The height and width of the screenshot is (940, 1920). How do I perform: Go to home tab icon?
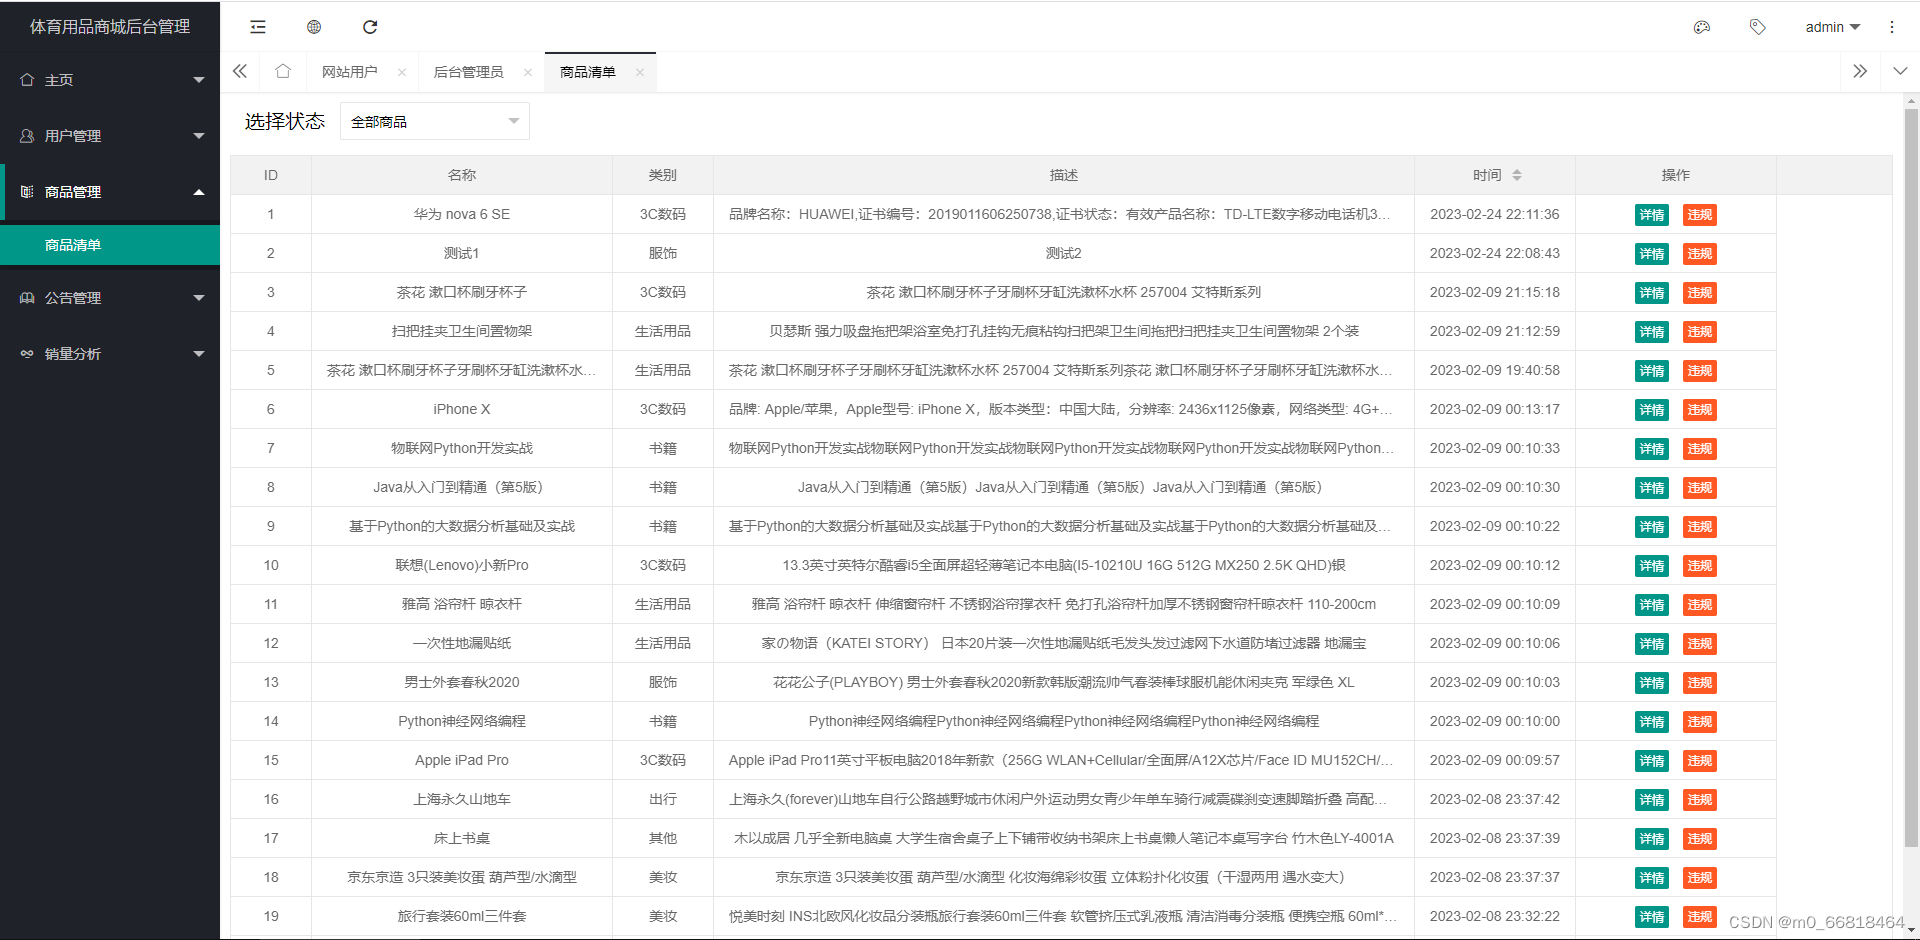(283, 71)
